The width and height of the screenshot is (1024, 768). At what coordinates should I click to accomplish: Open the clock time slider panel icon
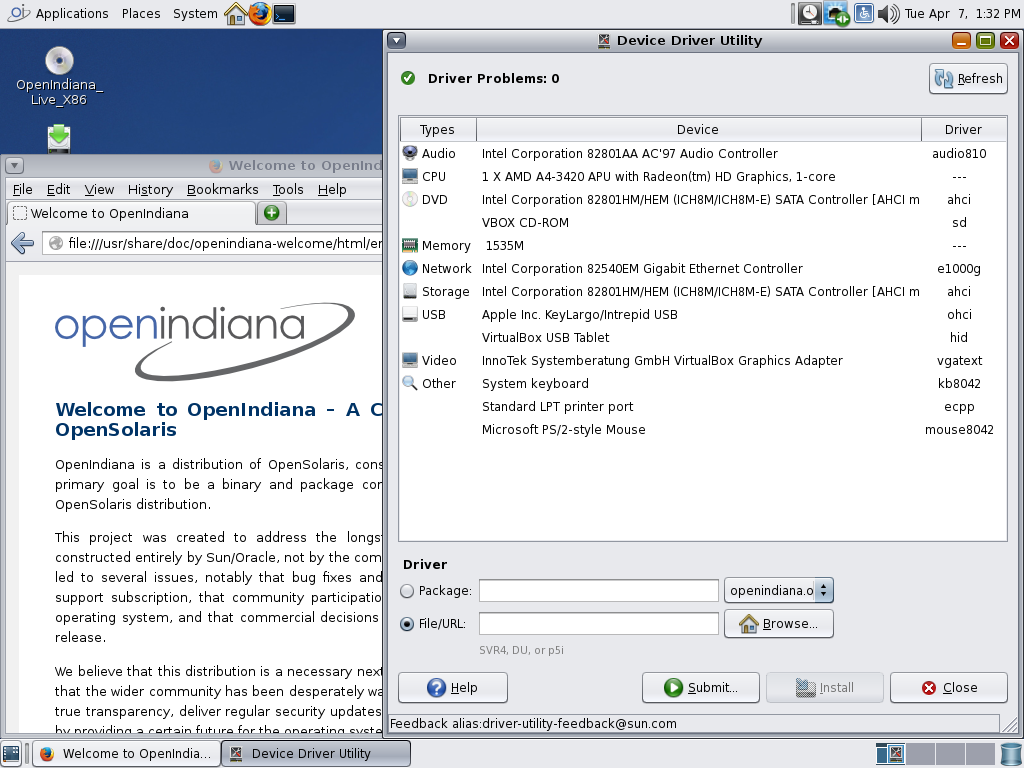pos(810,14)
